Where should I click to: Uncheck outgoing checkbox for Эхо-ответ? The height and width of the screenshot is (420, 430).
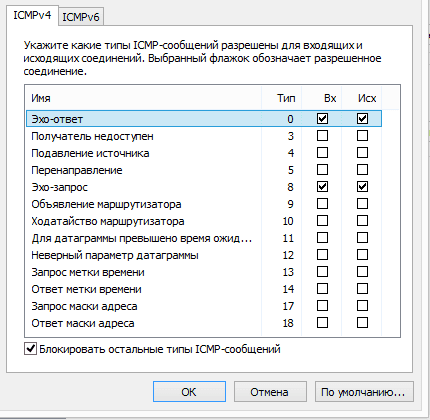tap(362, 119)
